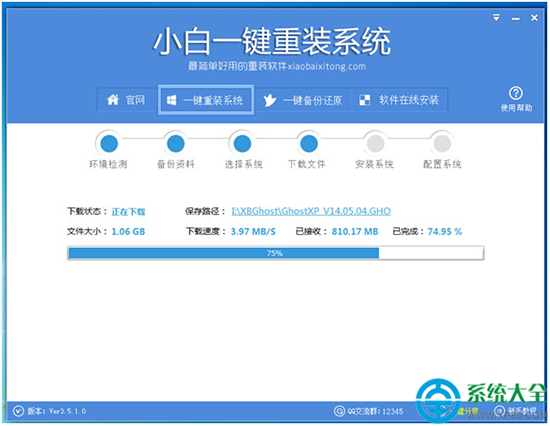Click the 74.95 % completed value

click(x=445, y=232)
